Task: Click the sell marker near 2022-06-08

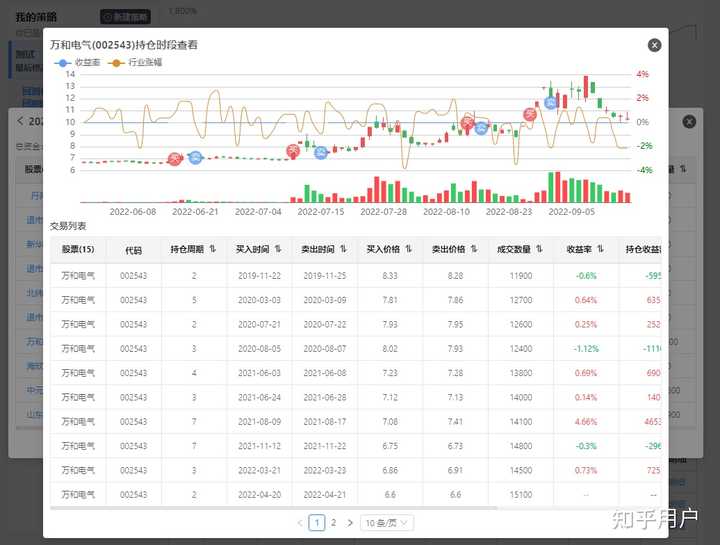Action: click(x=175, y=159)
